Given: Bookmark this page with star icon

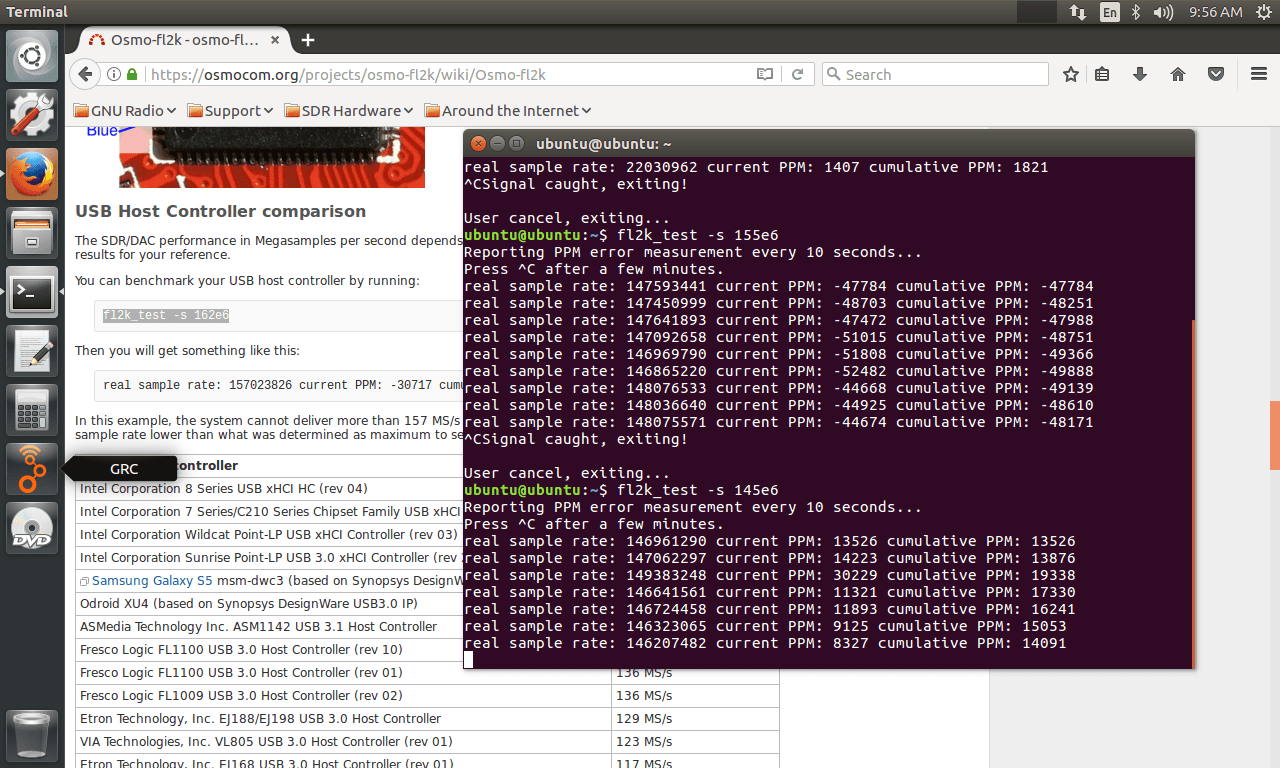Looking at the screenshot, I should click(1071, 74).
